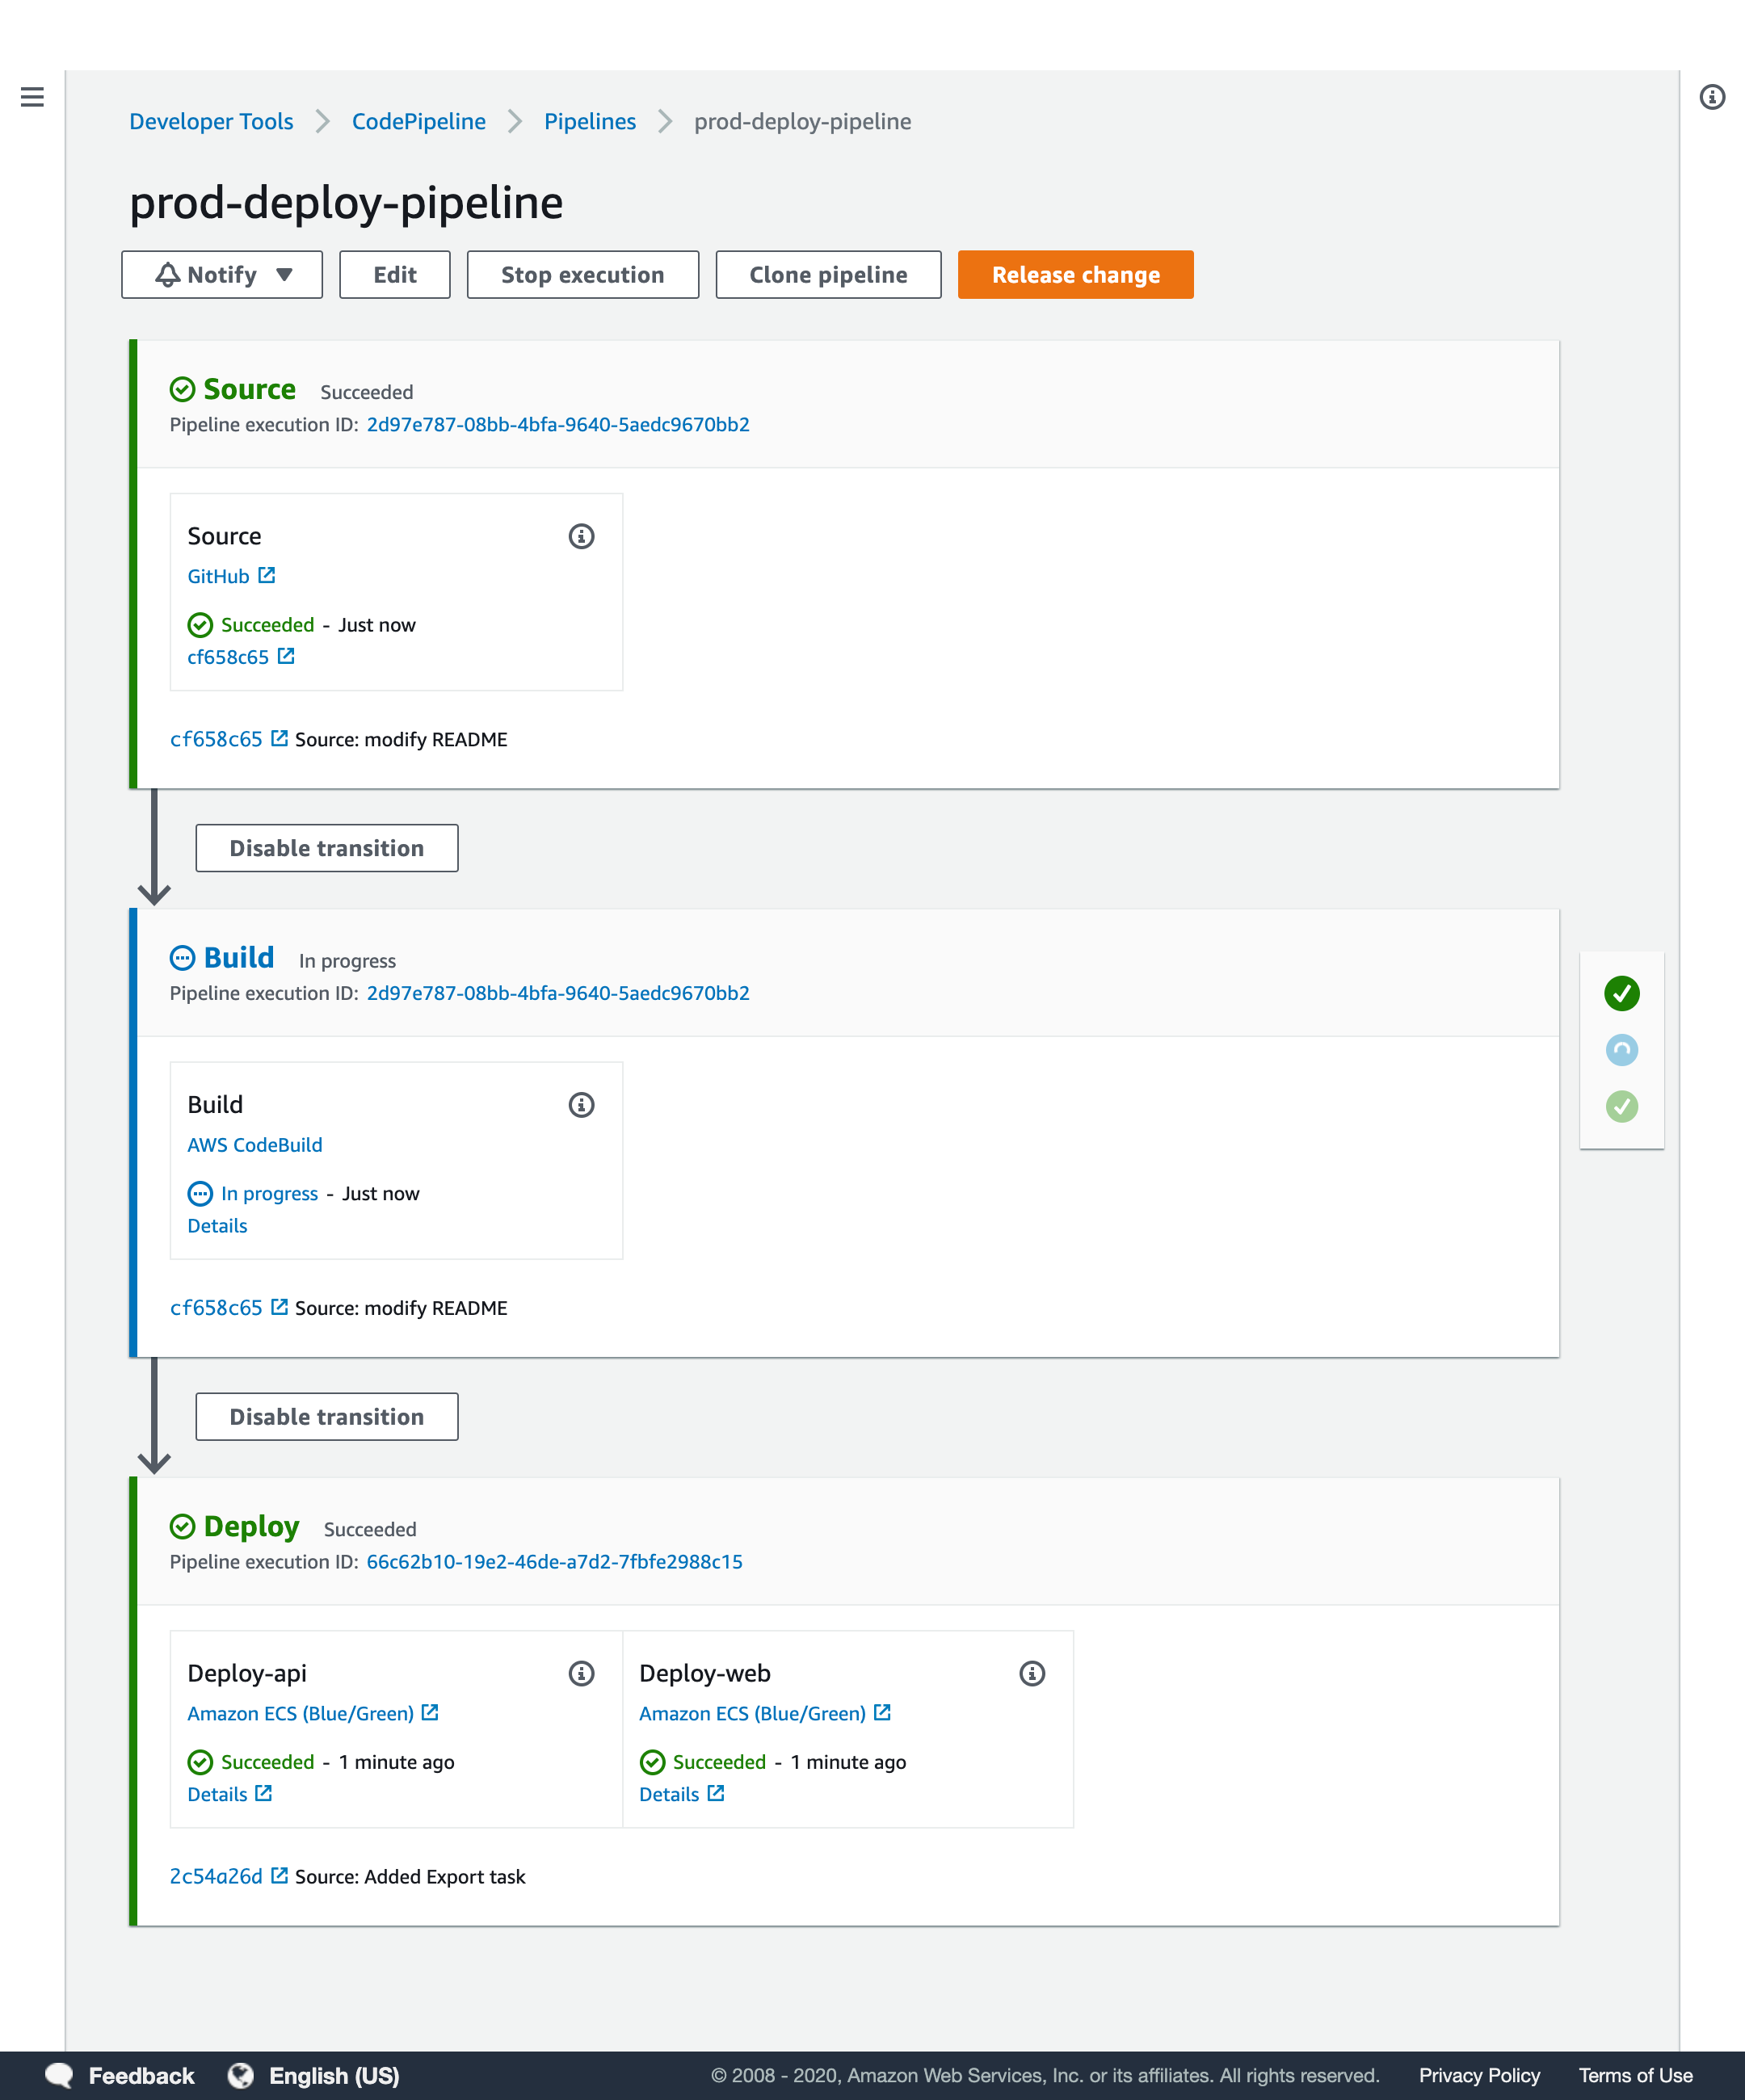1745x2100 pixels.
Task: Jump to Source stage via green check indicator
Action: 1621,993
